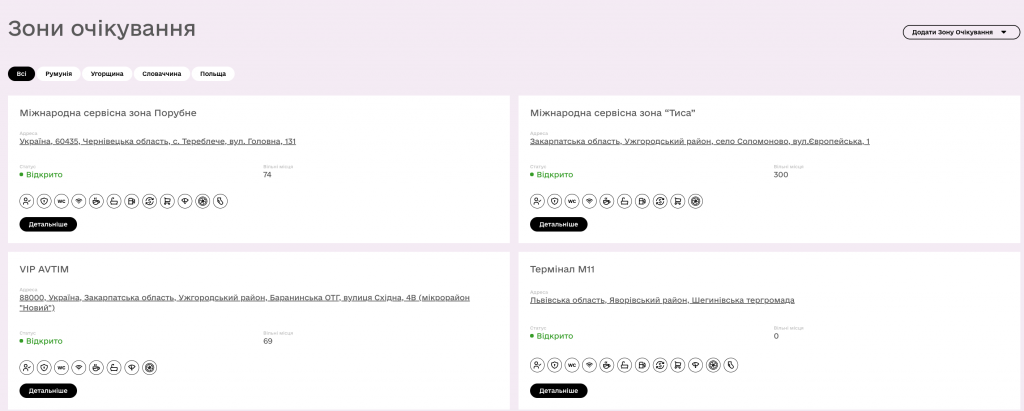Image resolution: width=1024 pixels, height=411 pixels.
Task: Click the fuel pump icon in Термінал М11 card
Action: tap(643, 365)
